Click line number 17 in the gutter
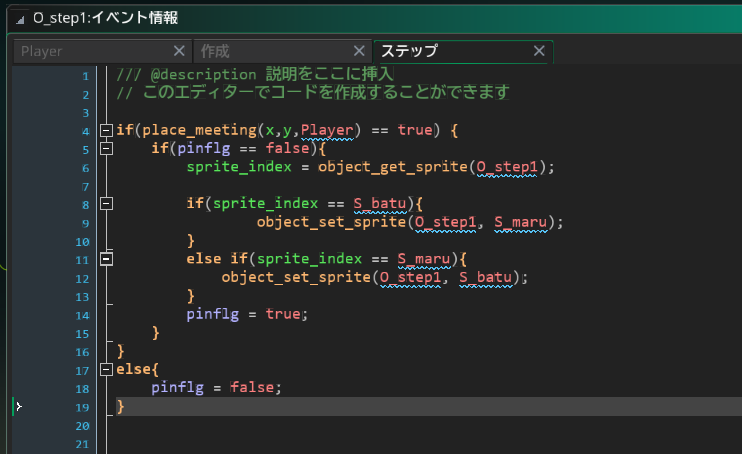Screen dimensions: 742x454 point(82,369)
